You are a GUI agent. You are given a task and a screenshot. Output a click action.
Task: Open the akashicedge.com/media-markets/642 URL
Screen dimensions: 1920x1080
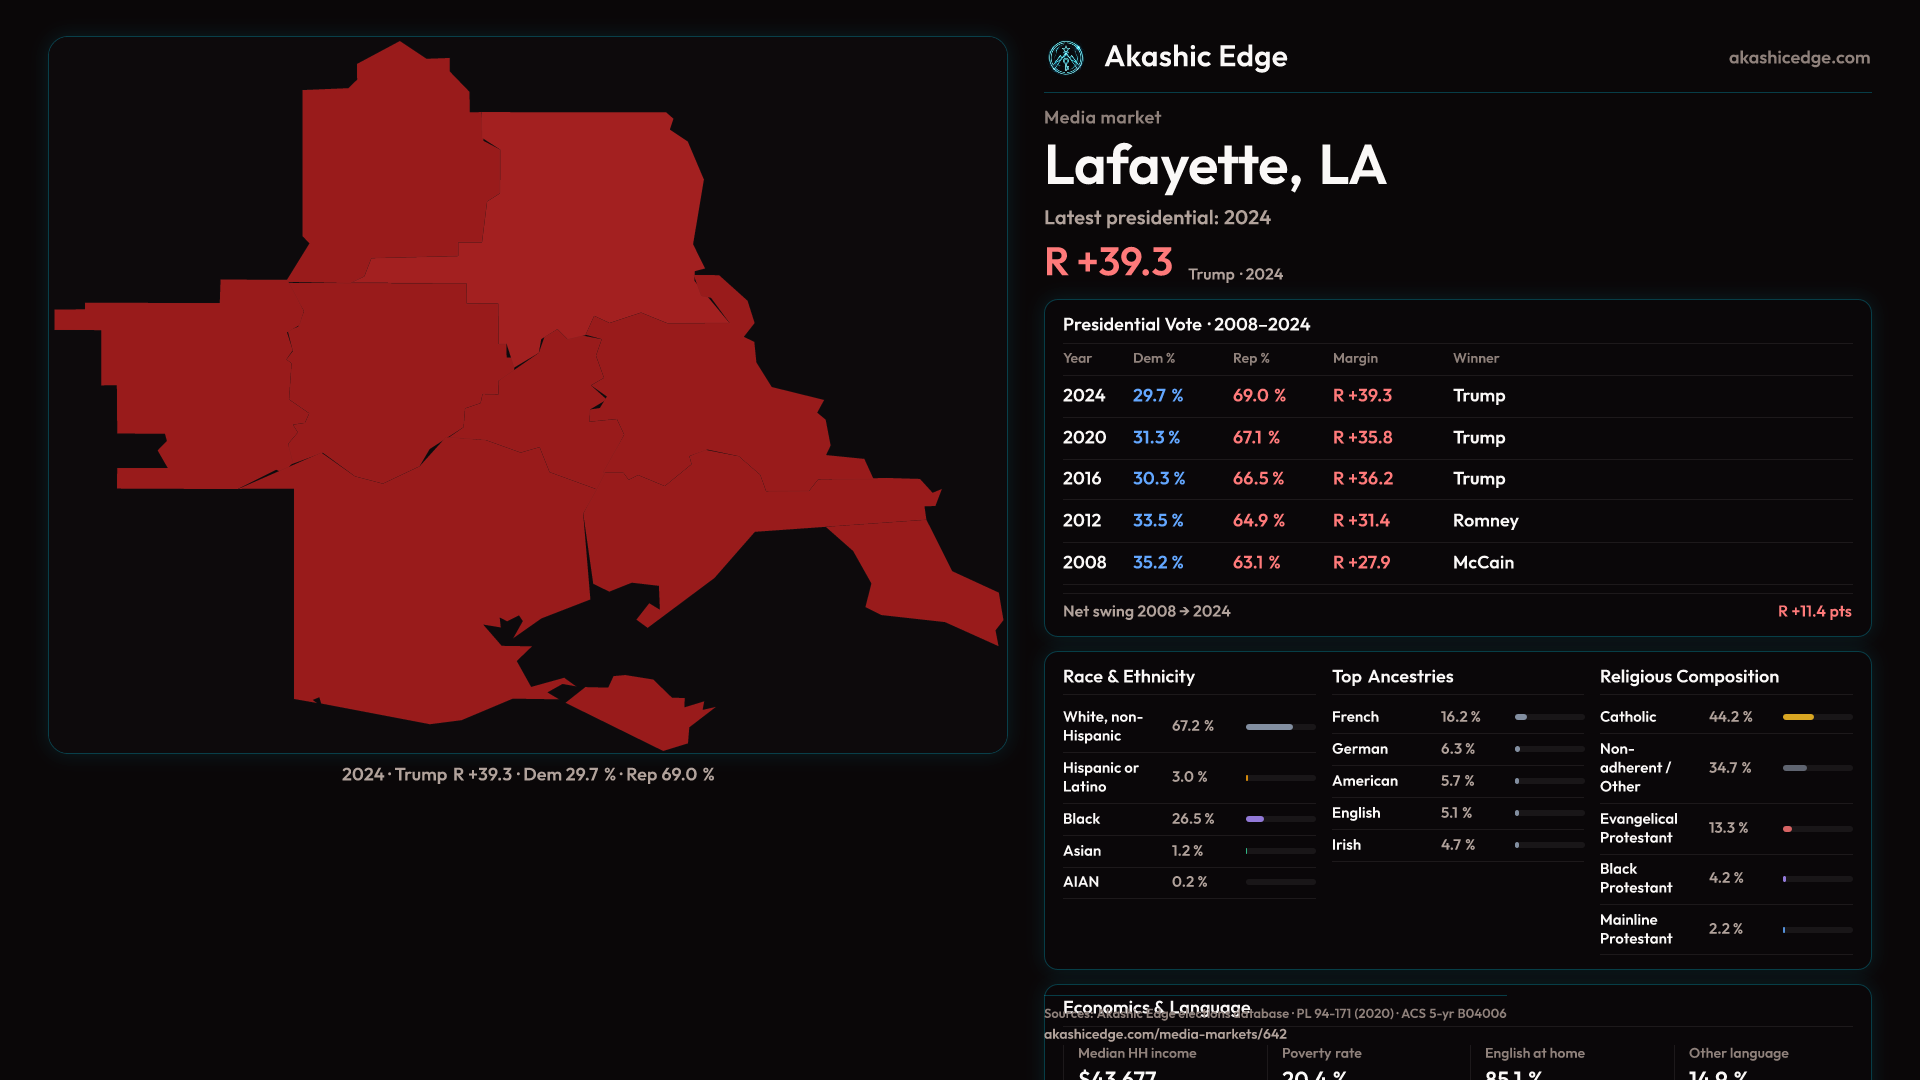tap(1165, 1034)
